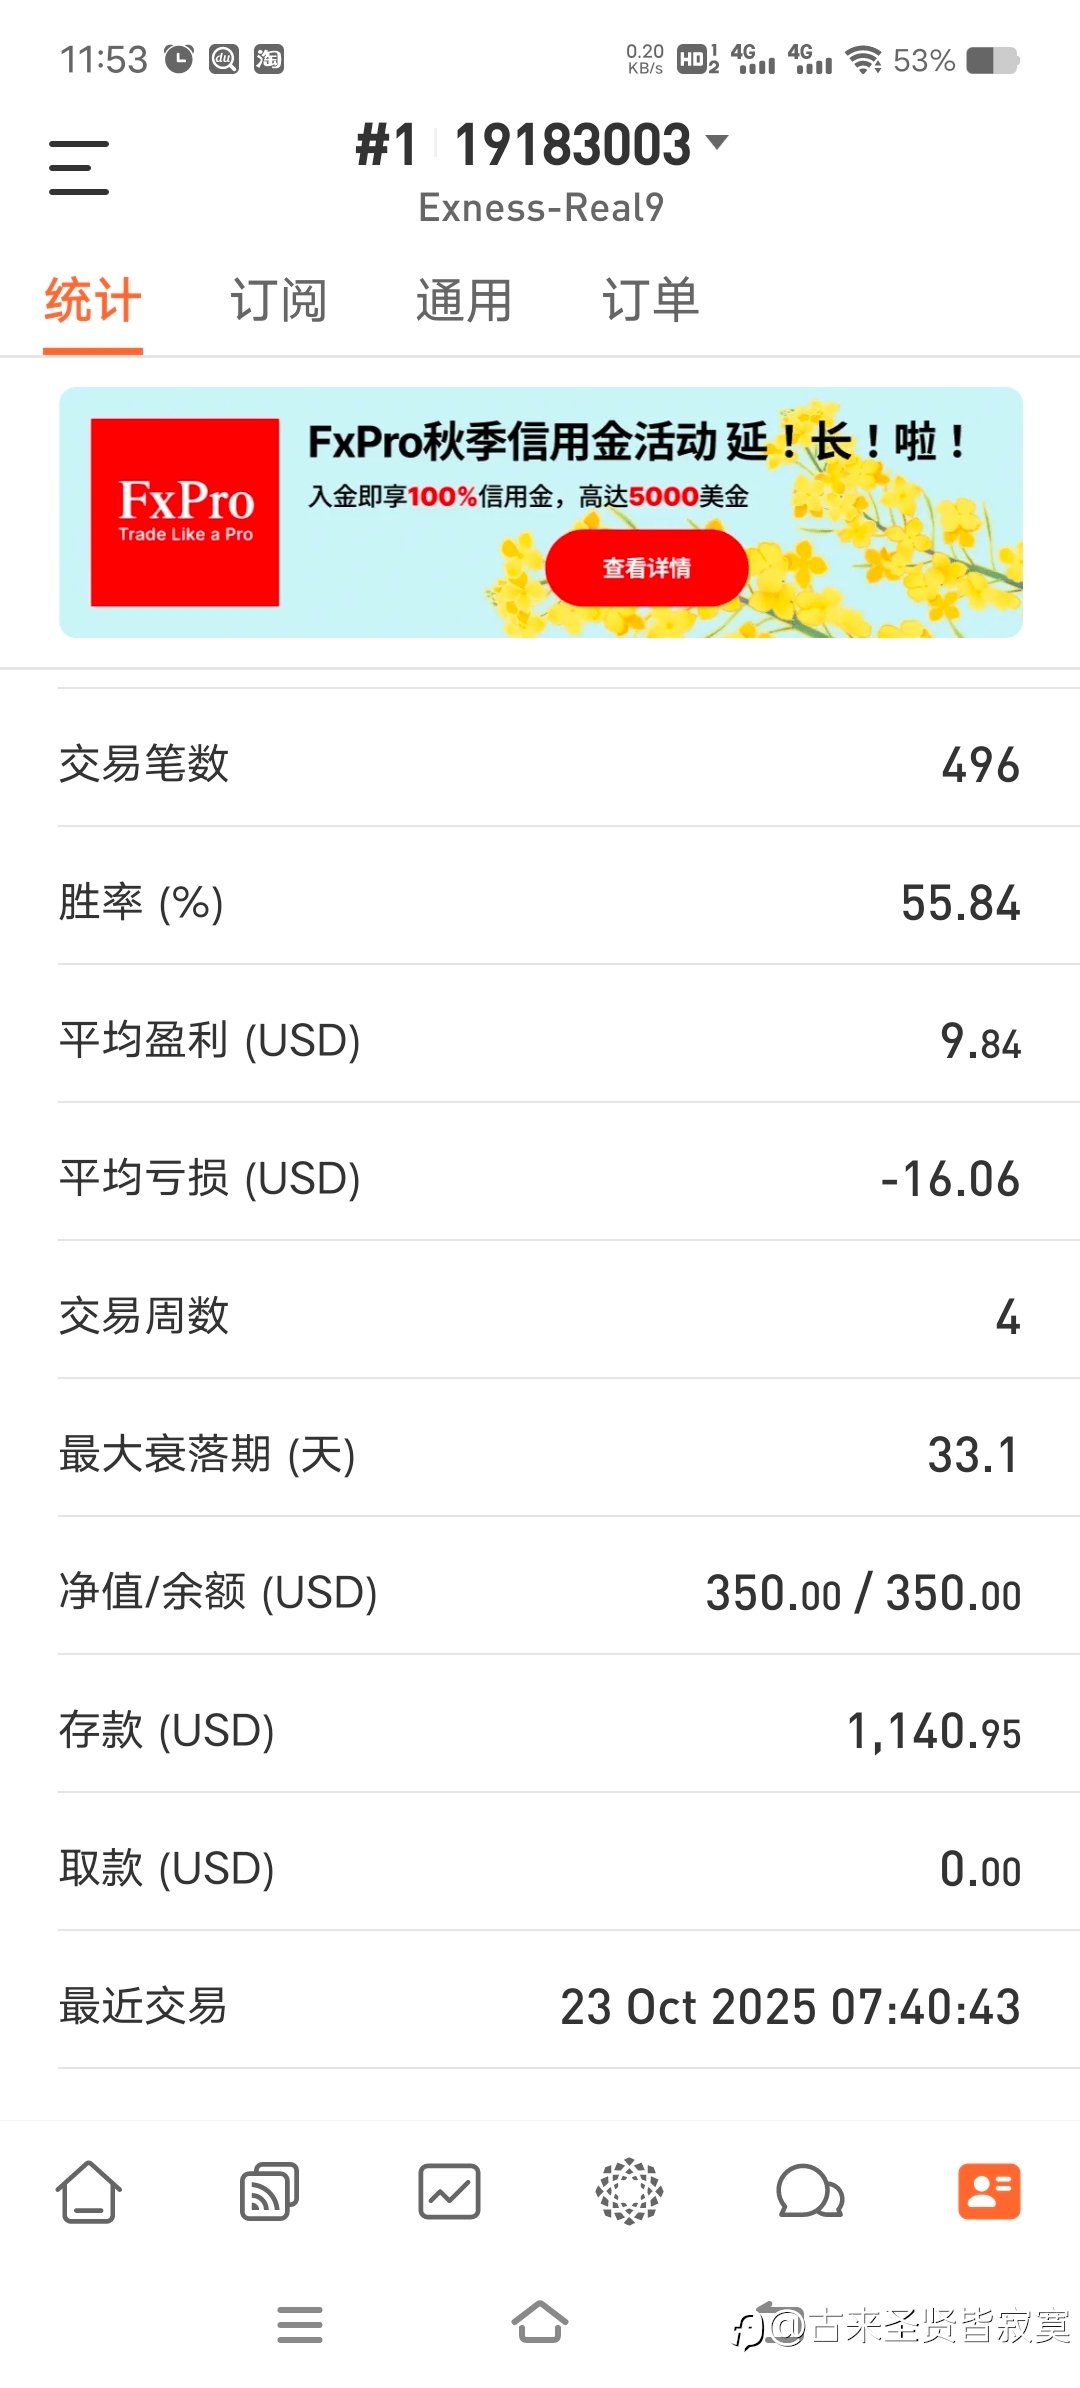Screen dimensions: 1080x2388
Task: Open the signal subscriptions cast icon
Action: pyautogui.click(x=269, y=2192)
